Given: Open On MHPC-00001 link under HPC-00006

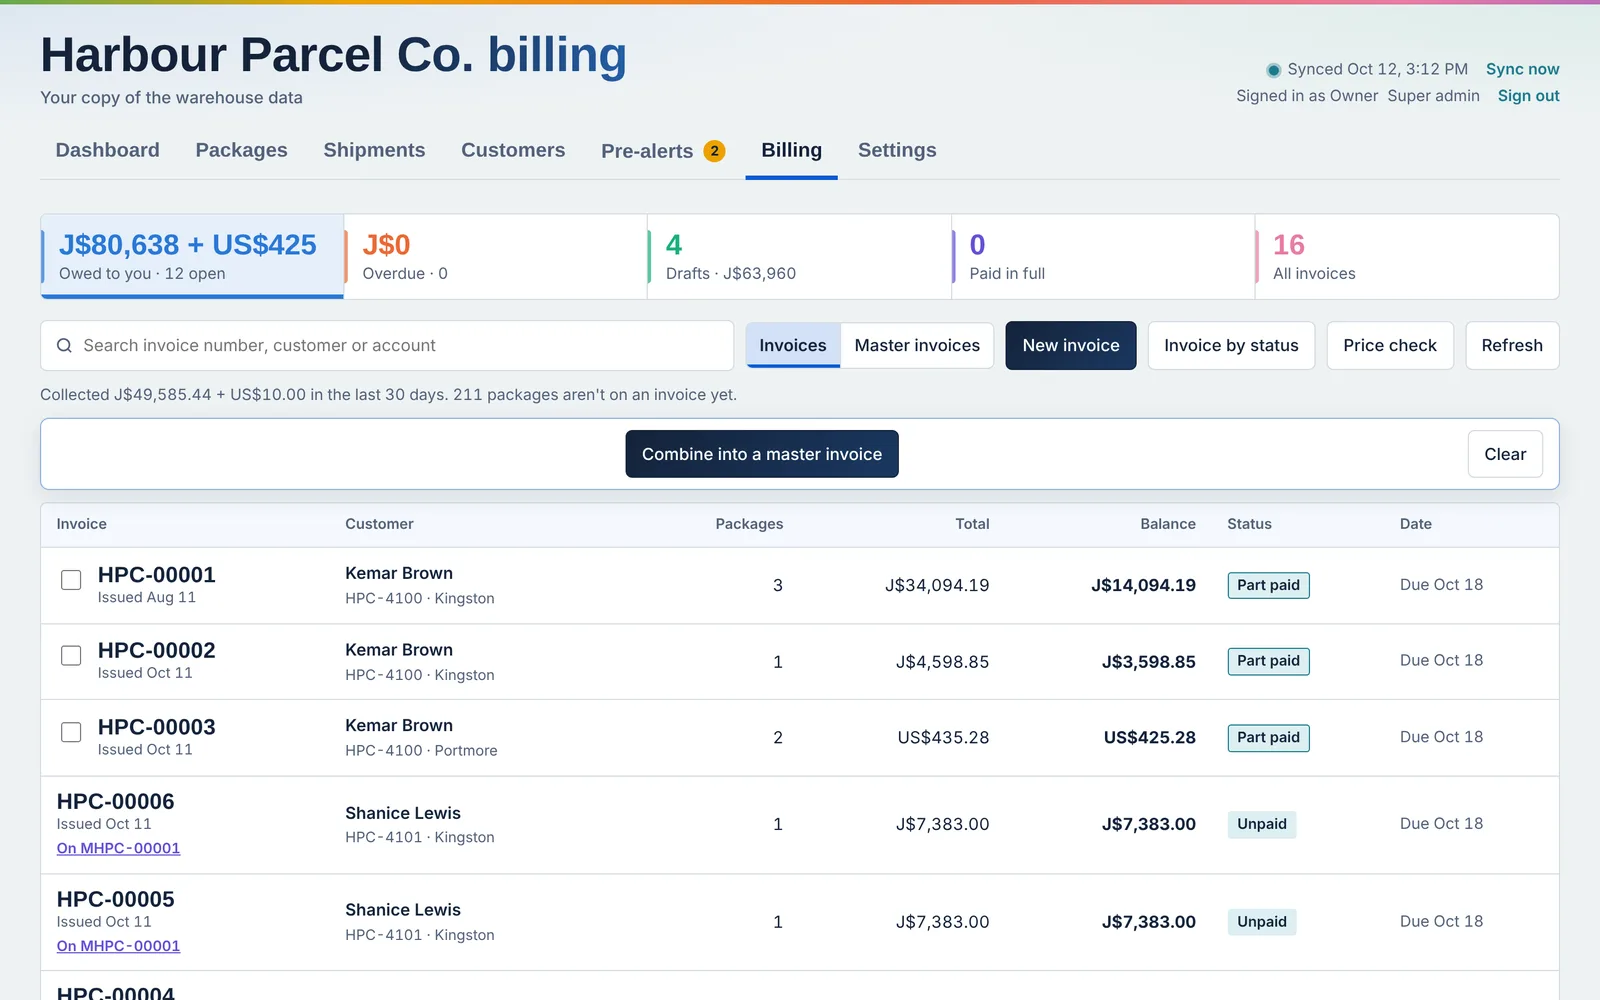Looking at the screenshot, I should (118, 848).
